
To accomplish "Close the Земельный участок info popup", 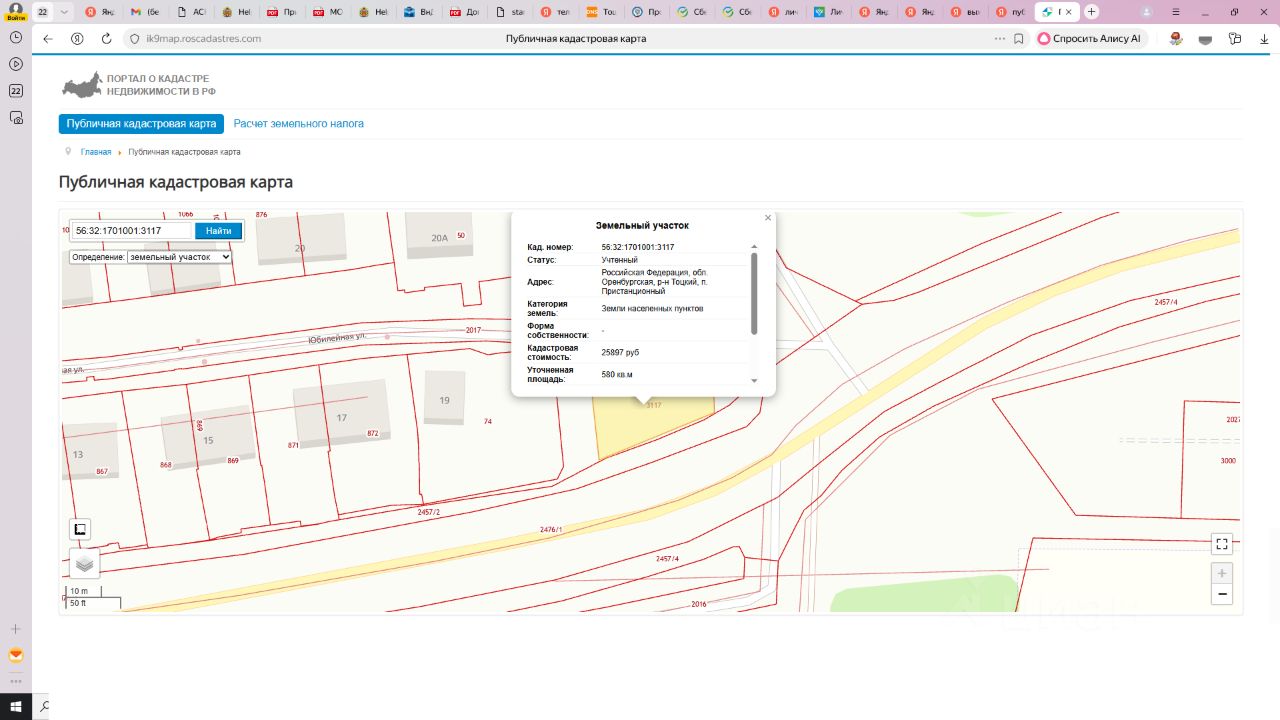I will point(768,218).
